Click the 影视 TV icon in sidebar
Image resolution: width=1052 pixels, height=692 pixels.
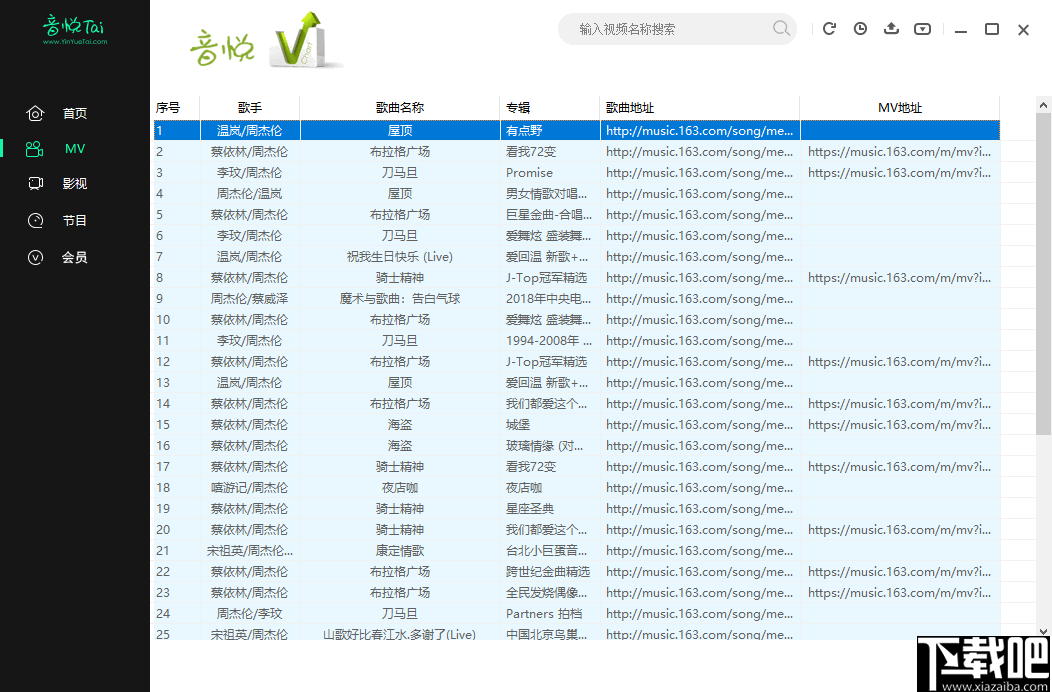click(35, 184)
